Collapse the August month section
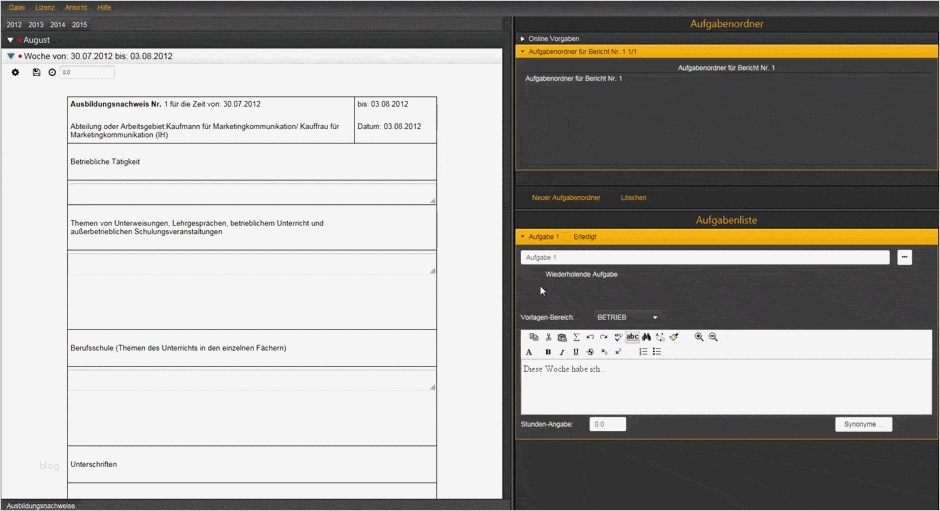This screenshot has width=940, height=511. (x=10, y=40)
